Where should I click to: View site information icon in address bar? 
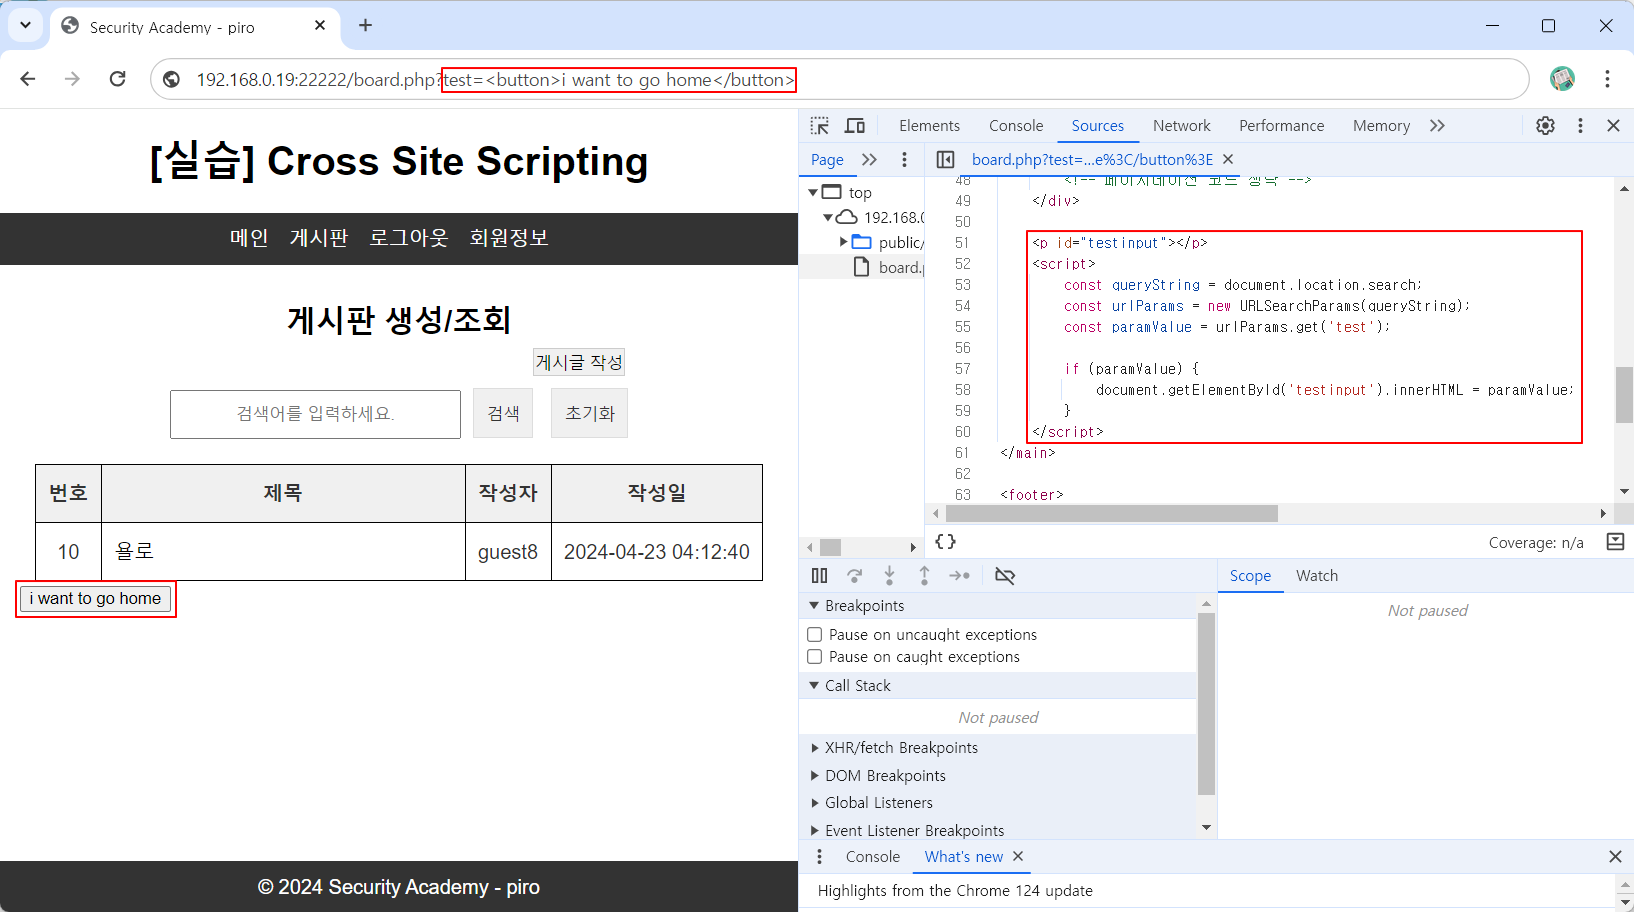pyautogui.click(x=172, y=79)
